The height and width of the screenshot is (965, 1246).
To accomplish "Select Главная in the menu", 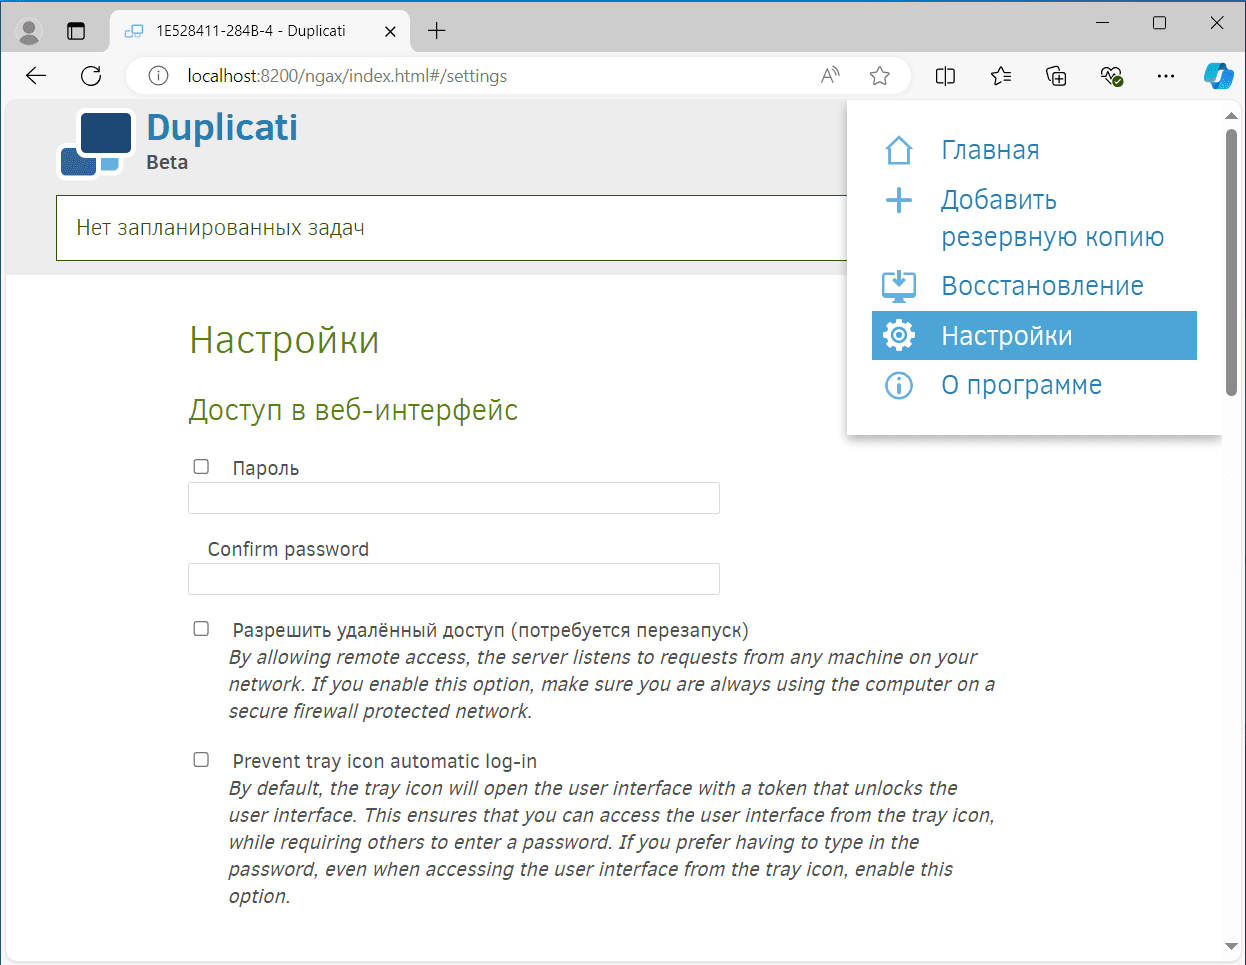I will click(1034, 150).
